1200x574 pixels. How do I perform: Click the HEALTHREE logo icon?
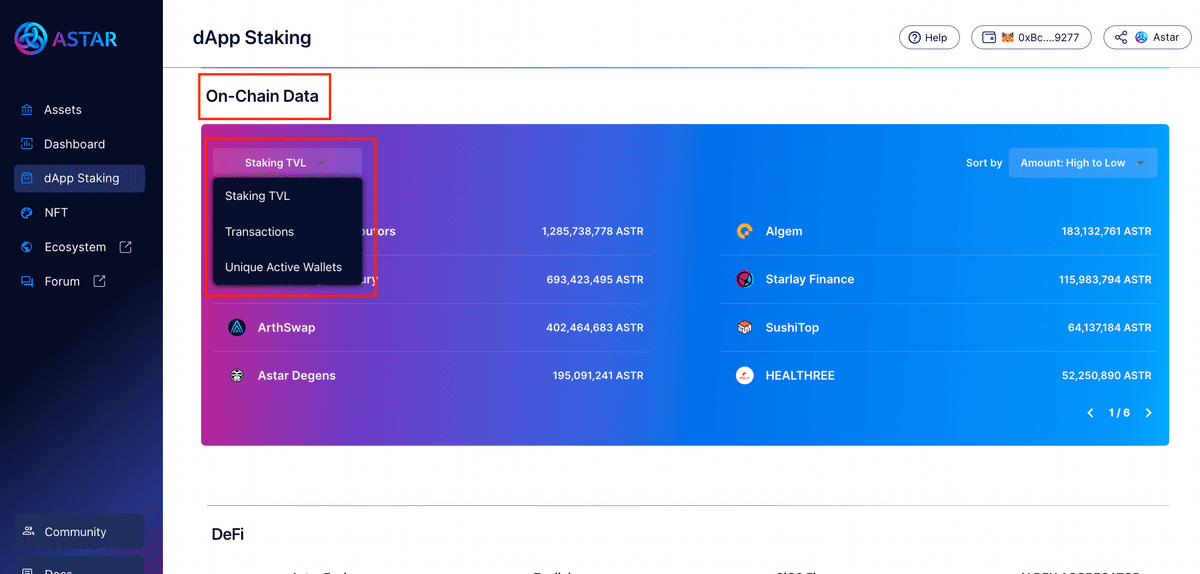coord(744,376)
